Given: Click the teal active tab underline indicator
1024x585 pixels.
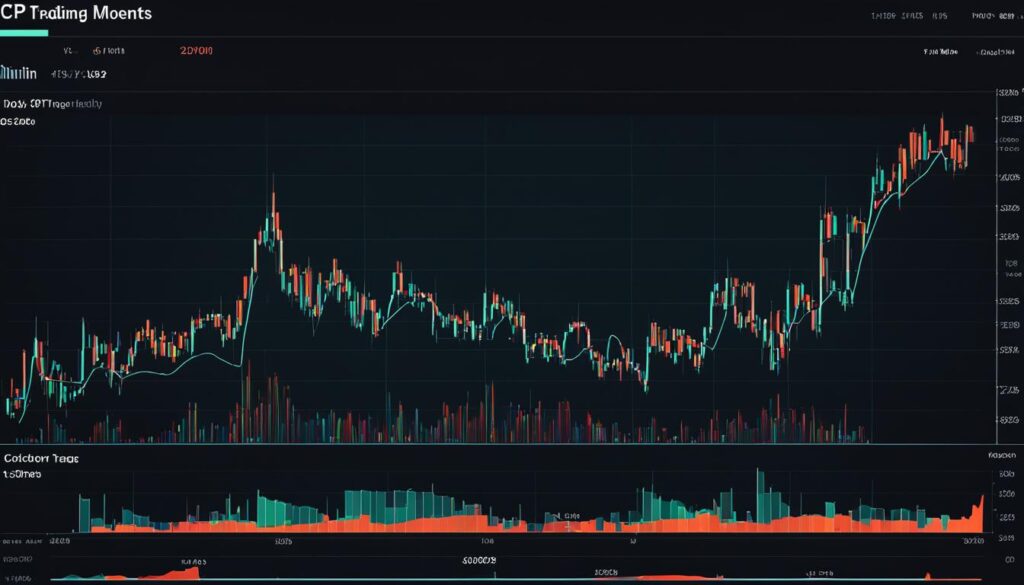Looking at the screenshot, I should [24, 33].
